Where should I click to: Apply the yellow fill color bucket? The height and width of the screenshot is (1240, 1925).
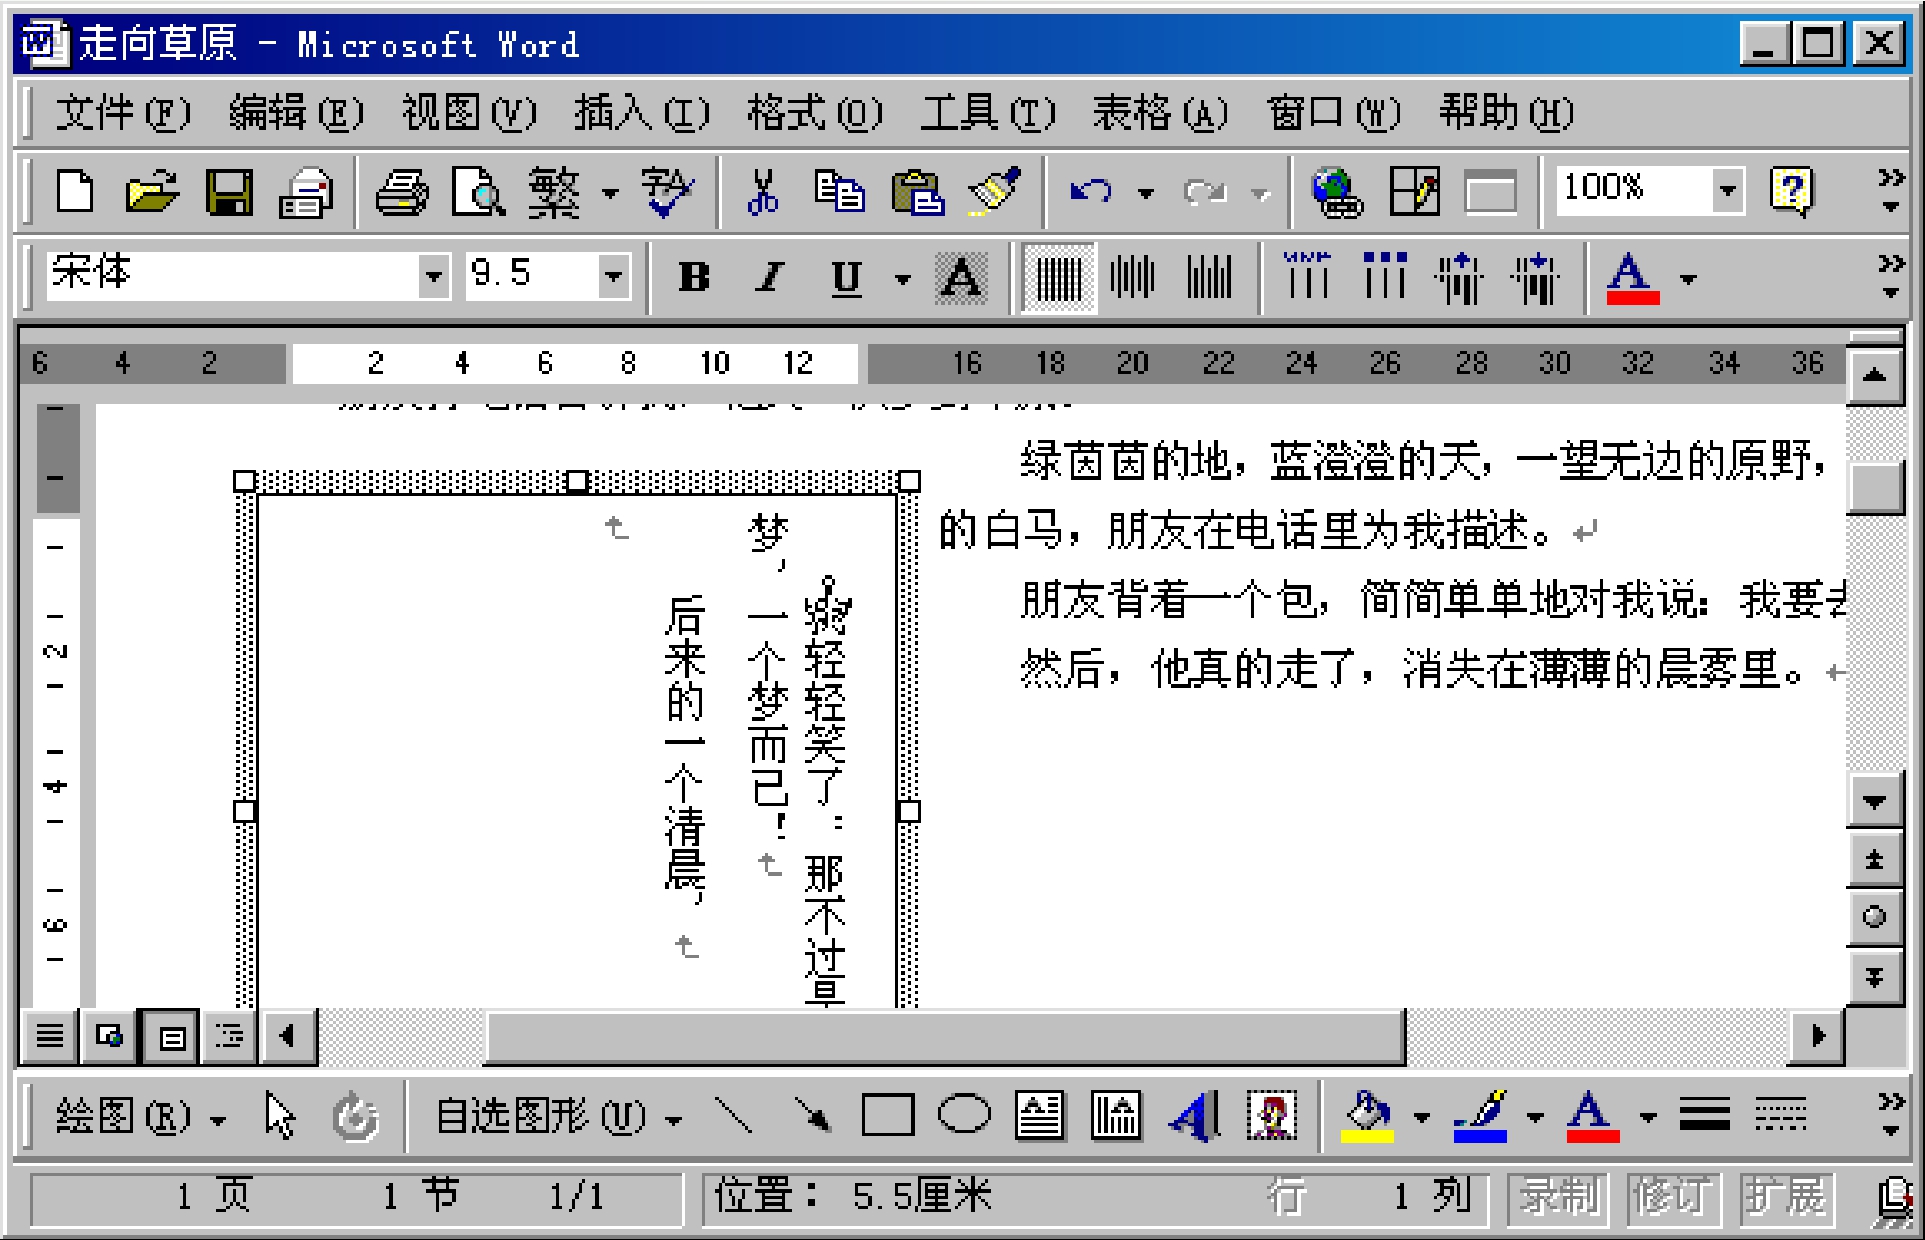1367,1116
